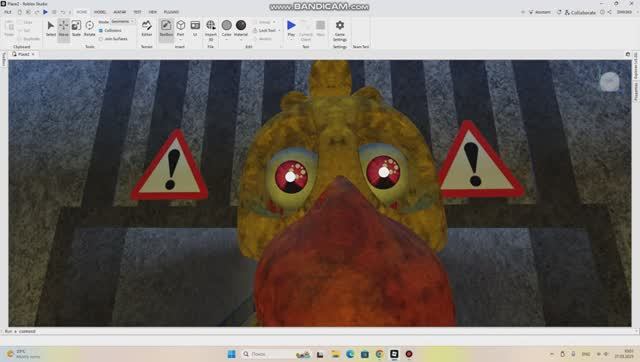The image size is (640, 362).
Task: Open the Mode Geometric dropdown
Action: [x=122, y=21]
